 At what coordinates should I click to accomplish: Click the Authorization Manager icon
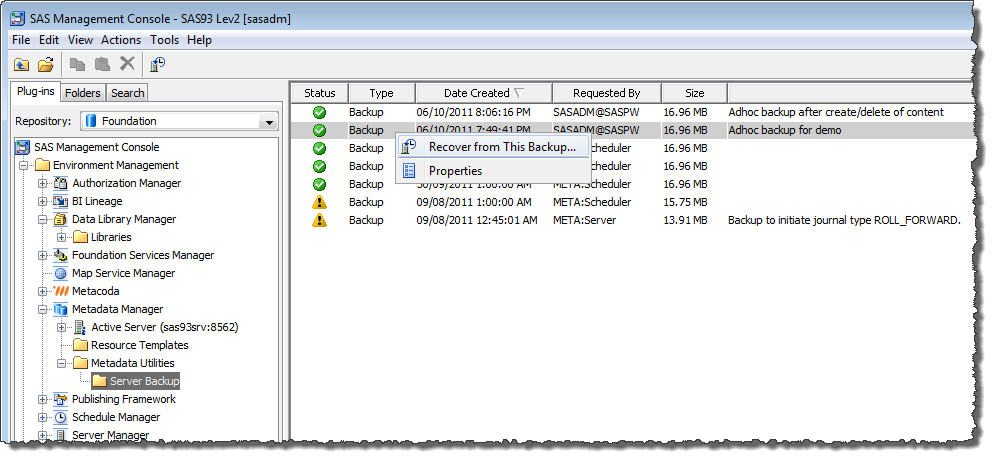61,183
